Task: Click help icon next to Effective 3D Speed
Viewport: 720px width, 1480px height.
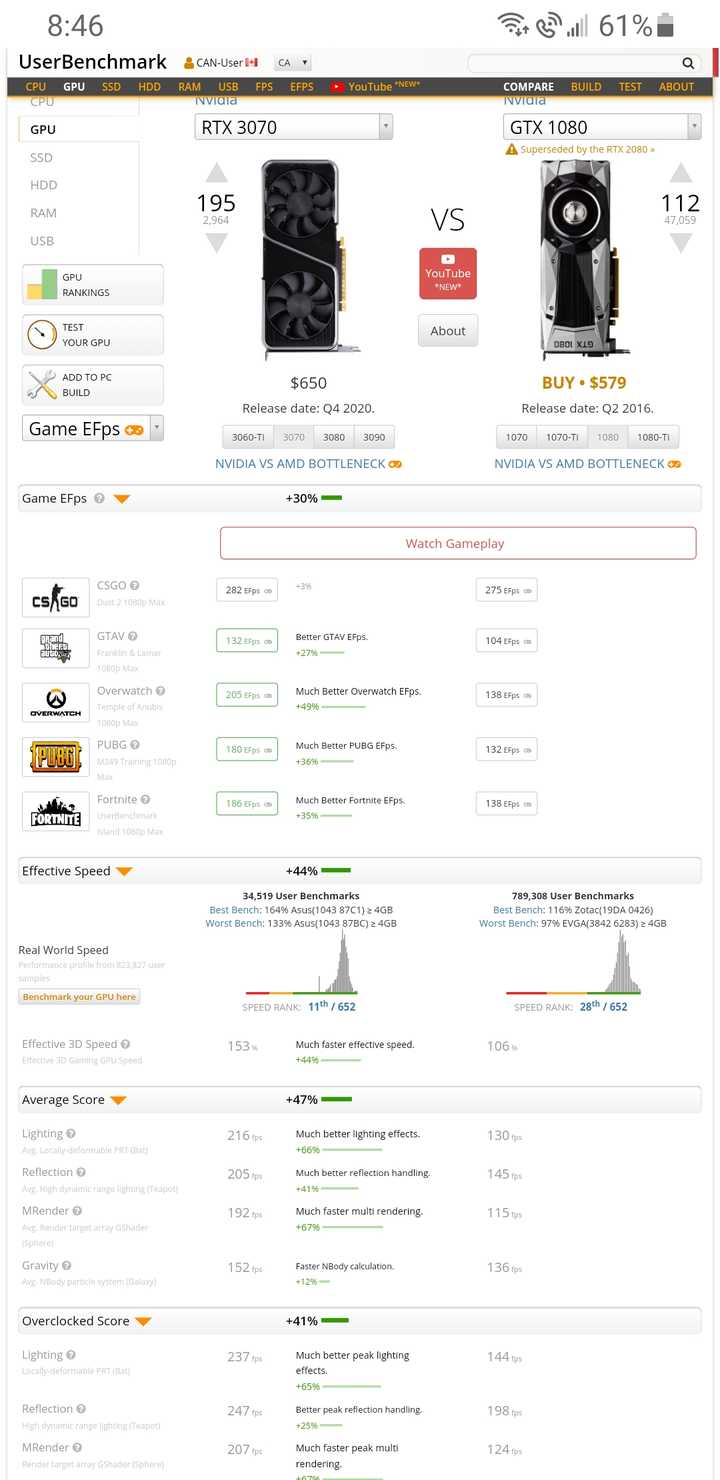Action: click(126, 1044)
